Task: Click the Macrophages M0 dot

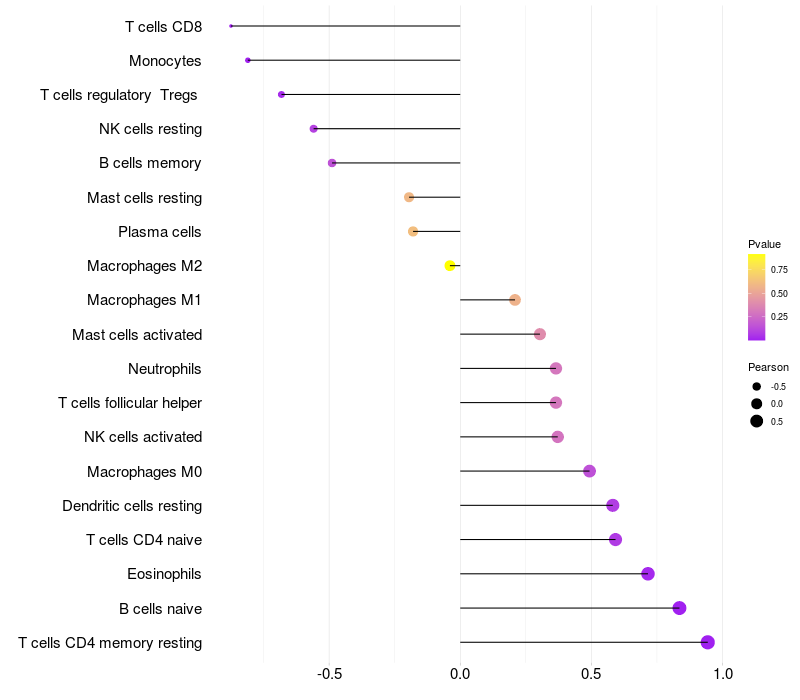Action: [589, 471]
